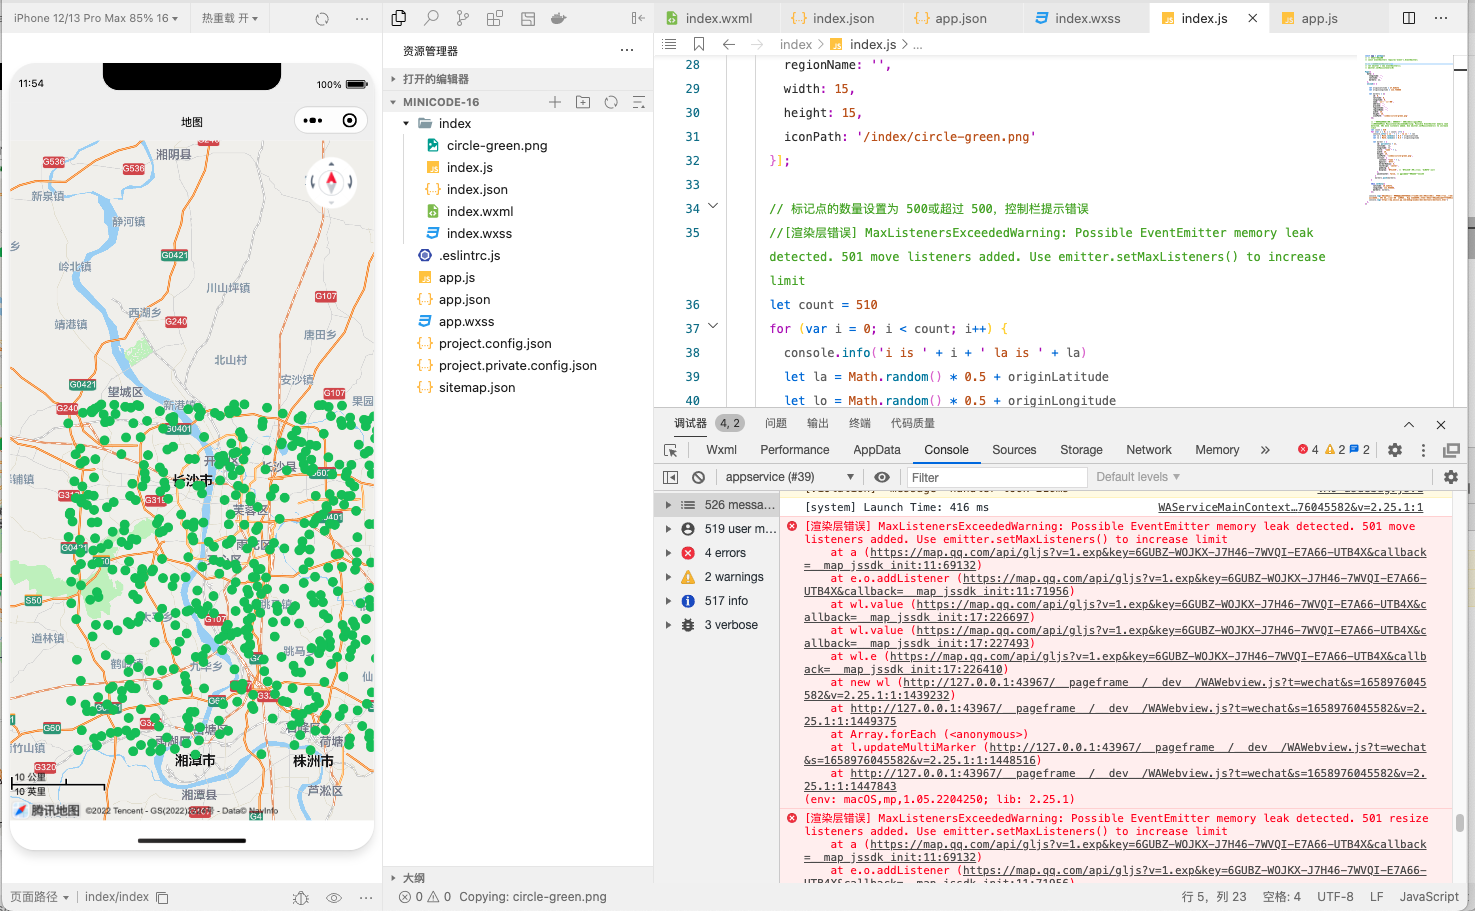Viewport: 1475px width, 911px height.
Task: Fold code at line 37 for loop
Action: tap(713, 326)
